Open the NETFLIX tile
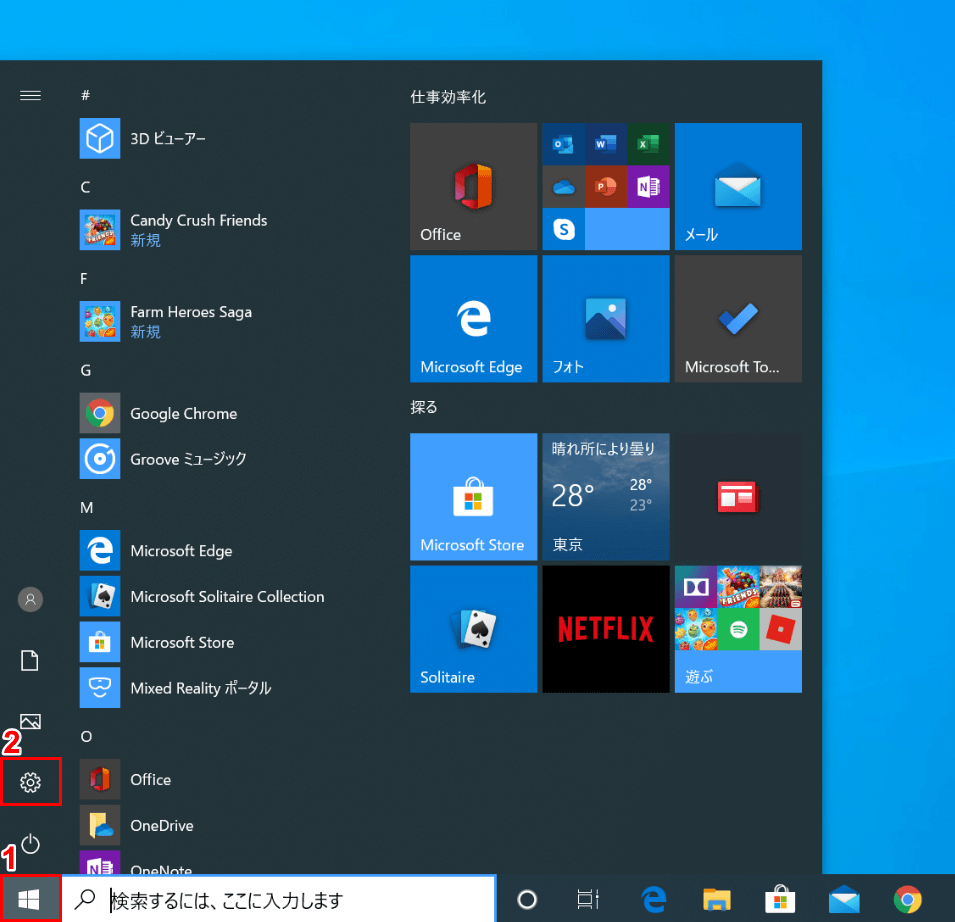 click(x=605, y=629)
